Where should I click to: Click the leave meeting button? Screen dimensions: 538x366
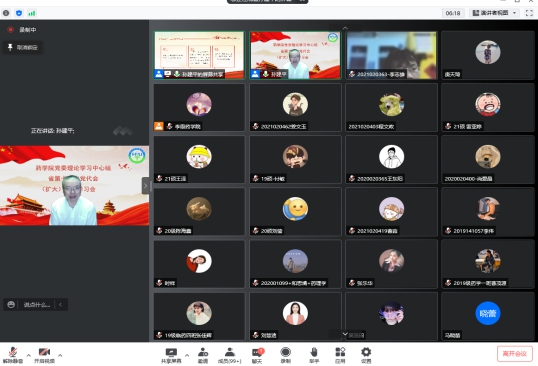(x=515, y=354)
